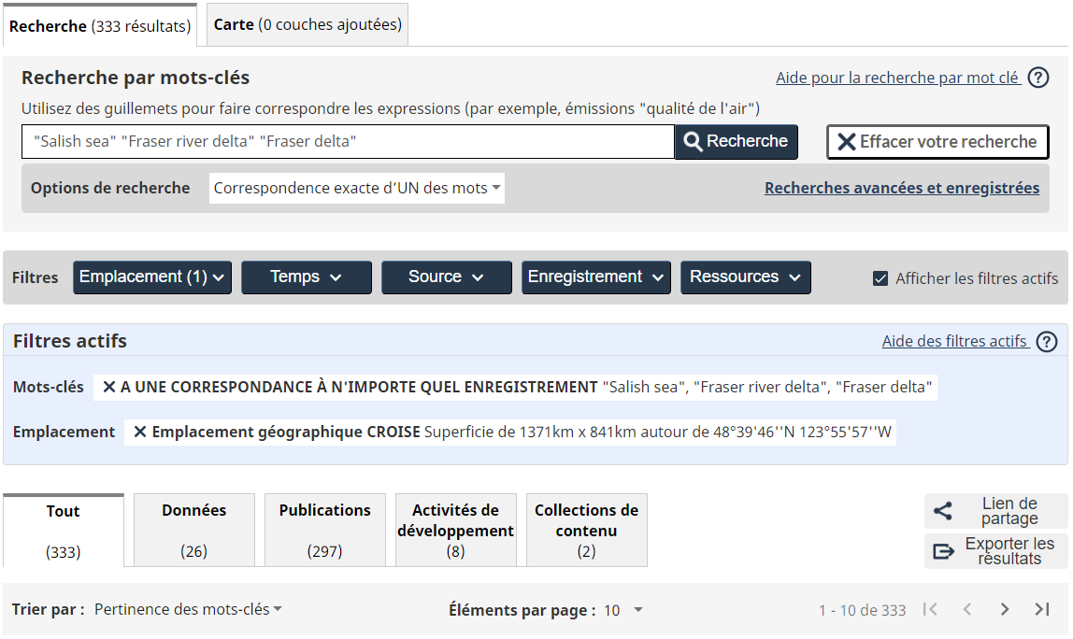The height and width of the screenshot is (639, 1073).
Task: Open the Correspondence exacte d'UN des mots dropdown
Action: click(x=356, y=188)
